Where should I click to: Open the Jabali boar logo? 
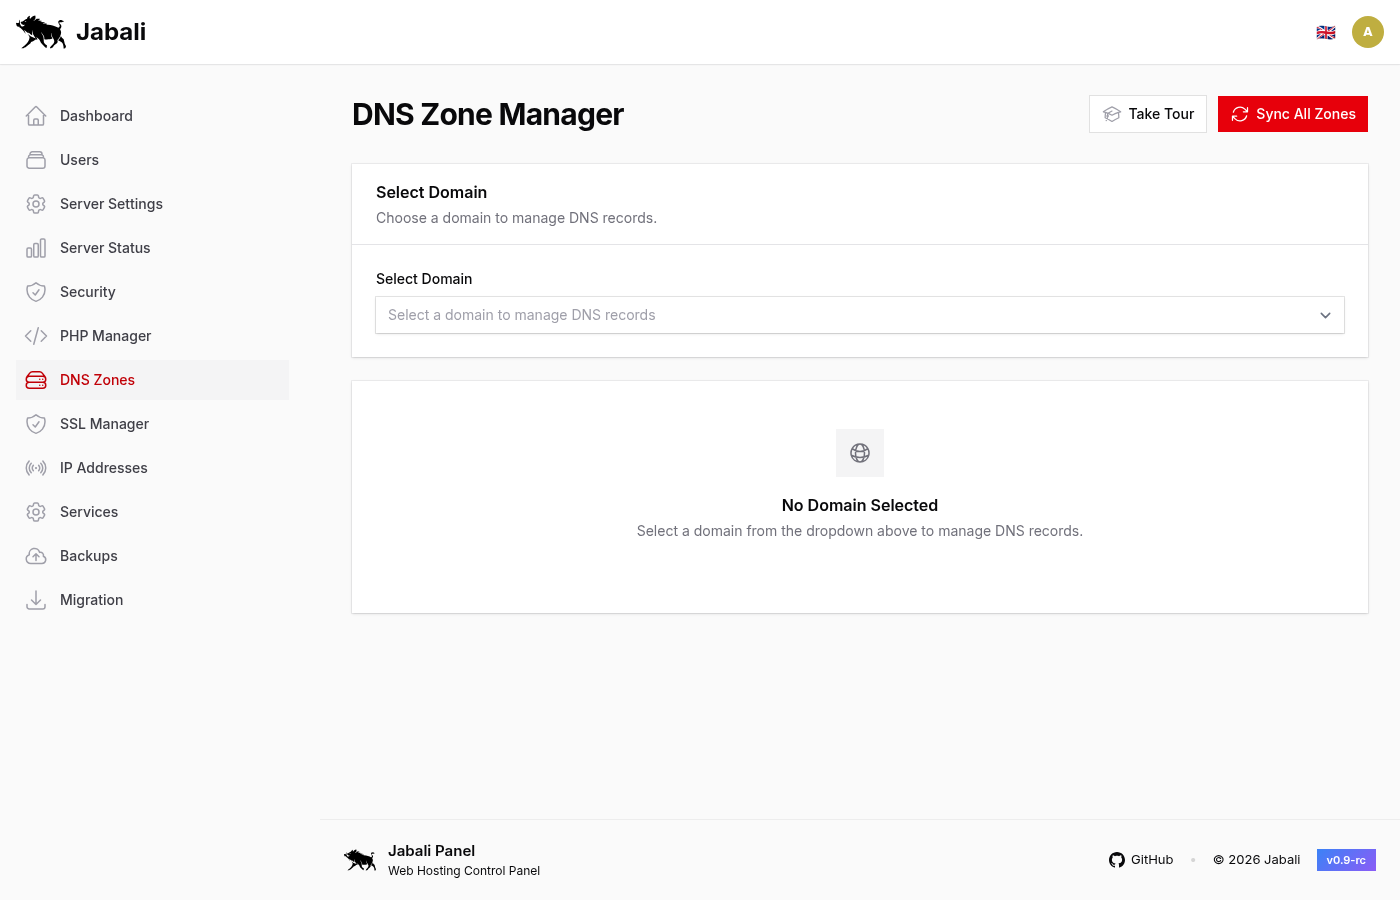tap(40, 31)
